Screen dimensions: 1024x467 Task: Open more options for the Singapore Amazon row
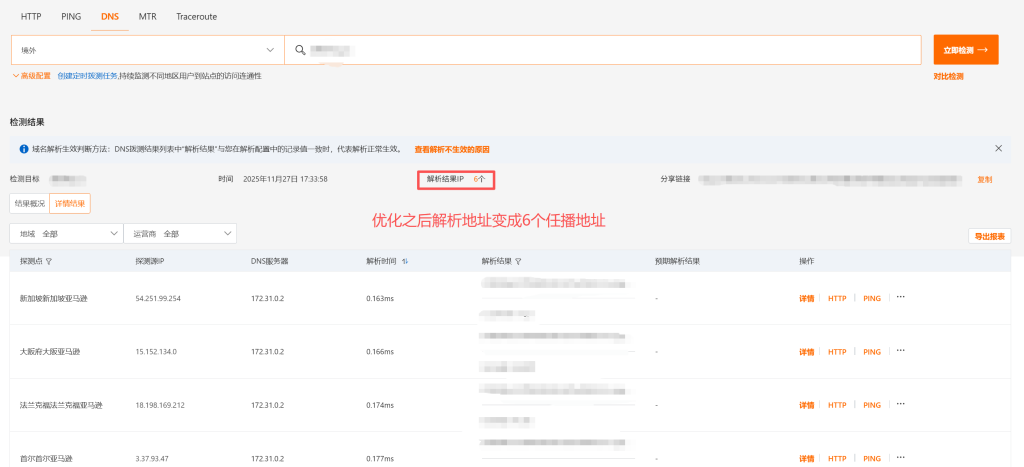(900, 297)
